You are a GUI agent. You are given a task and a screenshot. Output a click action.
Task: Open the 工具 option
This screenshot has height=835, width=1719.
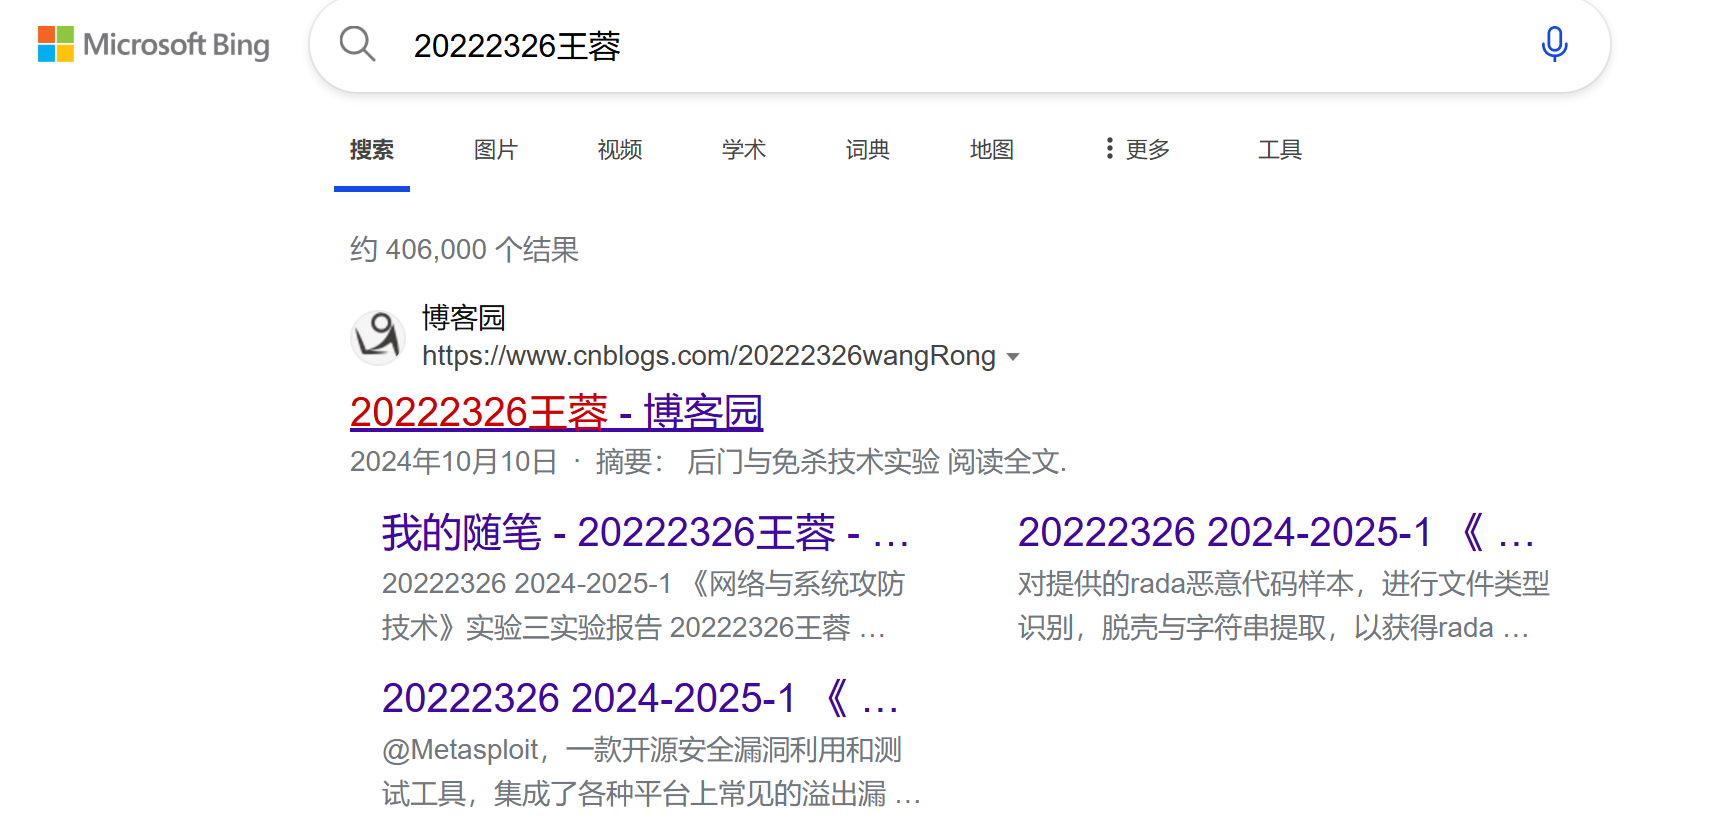pos(1280,150)
